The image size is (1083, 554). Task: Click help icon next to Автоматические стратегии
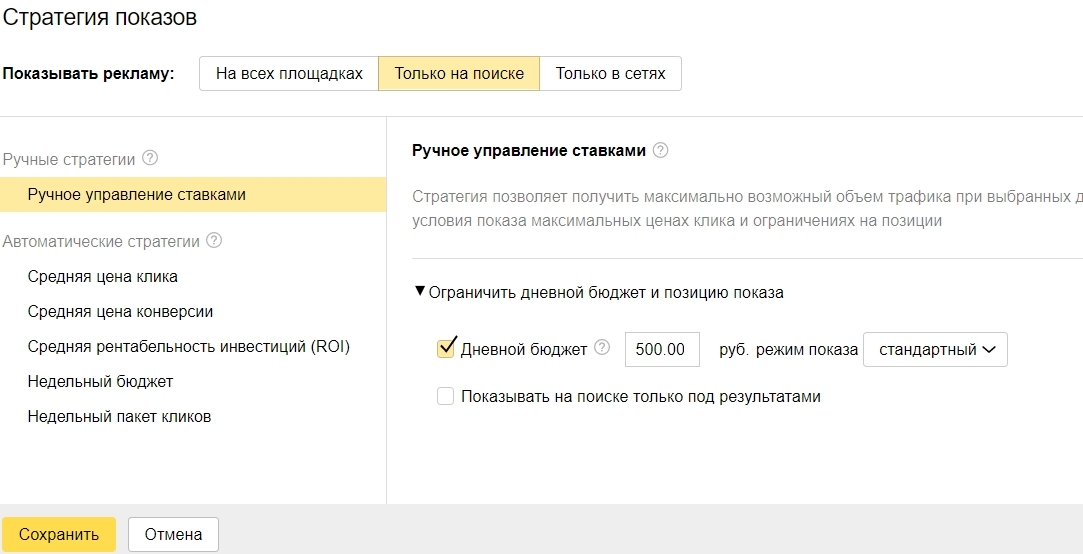pos(214,241)
